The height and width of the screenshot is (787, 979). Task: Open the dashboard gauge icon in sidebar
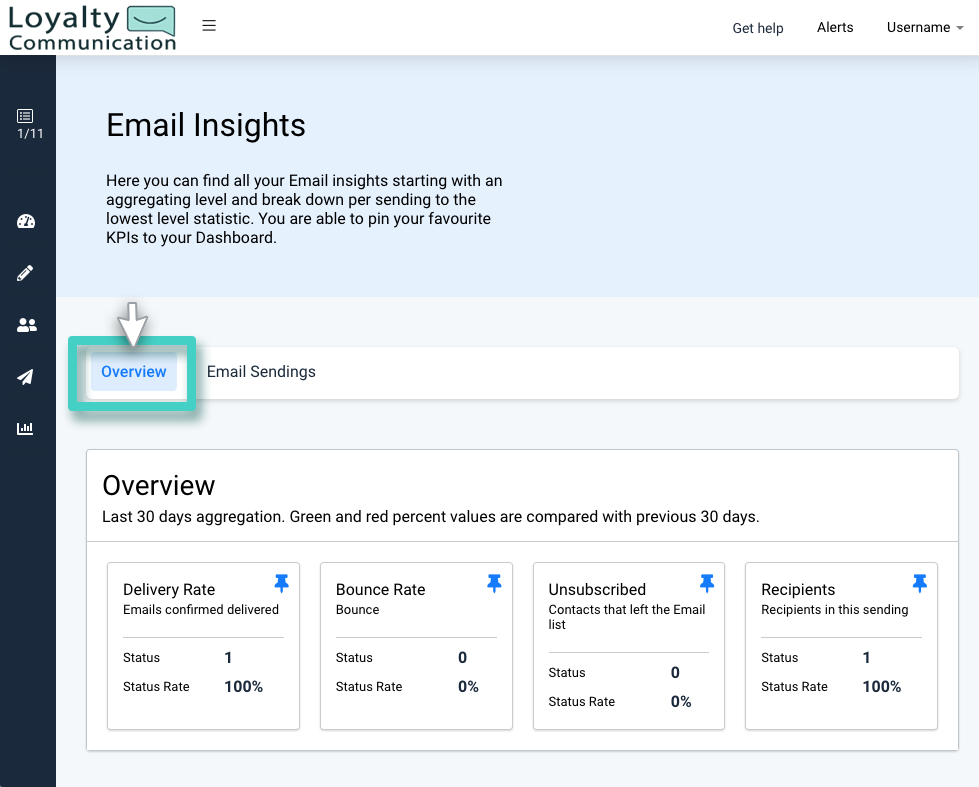(27, 221)
